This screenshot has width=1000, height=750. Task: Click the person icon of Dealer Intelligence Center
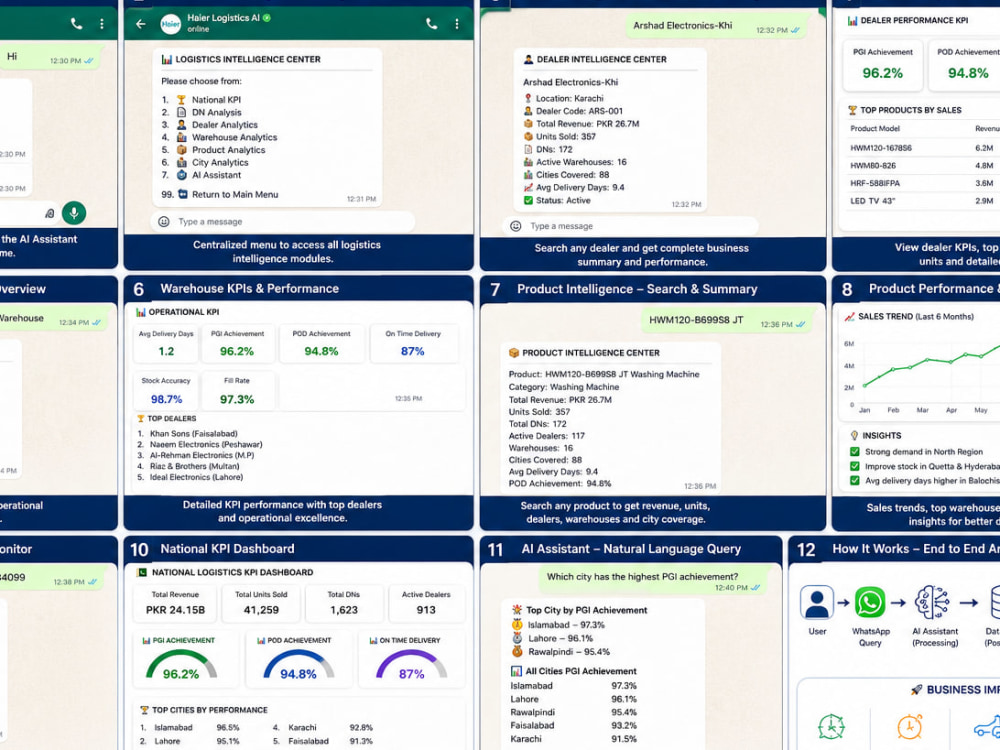(528, 59)
